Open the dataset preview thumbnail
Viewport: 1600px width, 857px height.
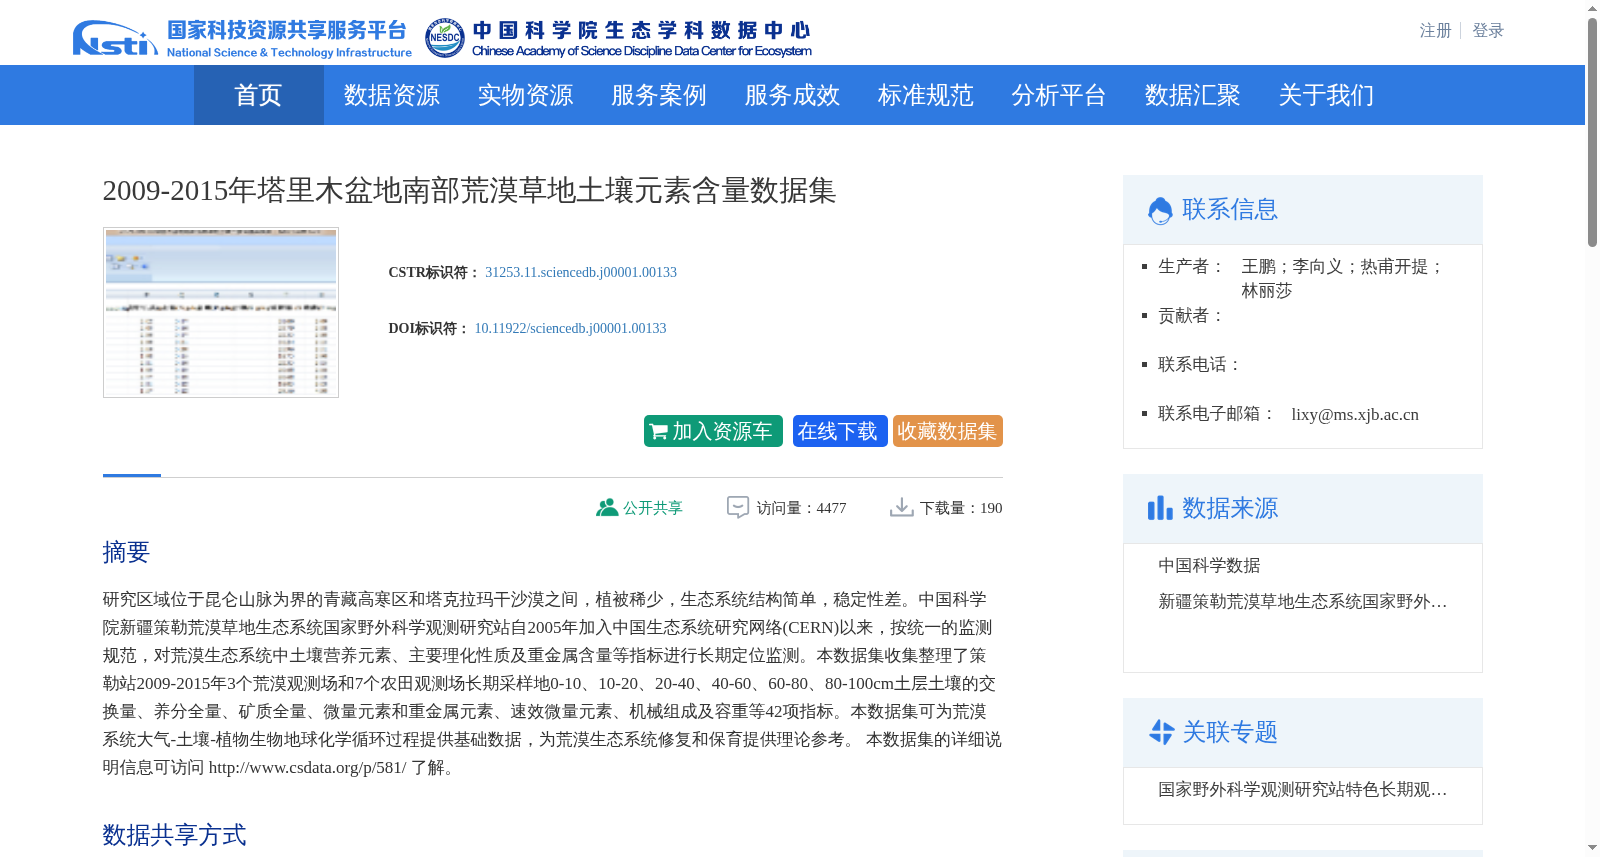click(221, 312)
